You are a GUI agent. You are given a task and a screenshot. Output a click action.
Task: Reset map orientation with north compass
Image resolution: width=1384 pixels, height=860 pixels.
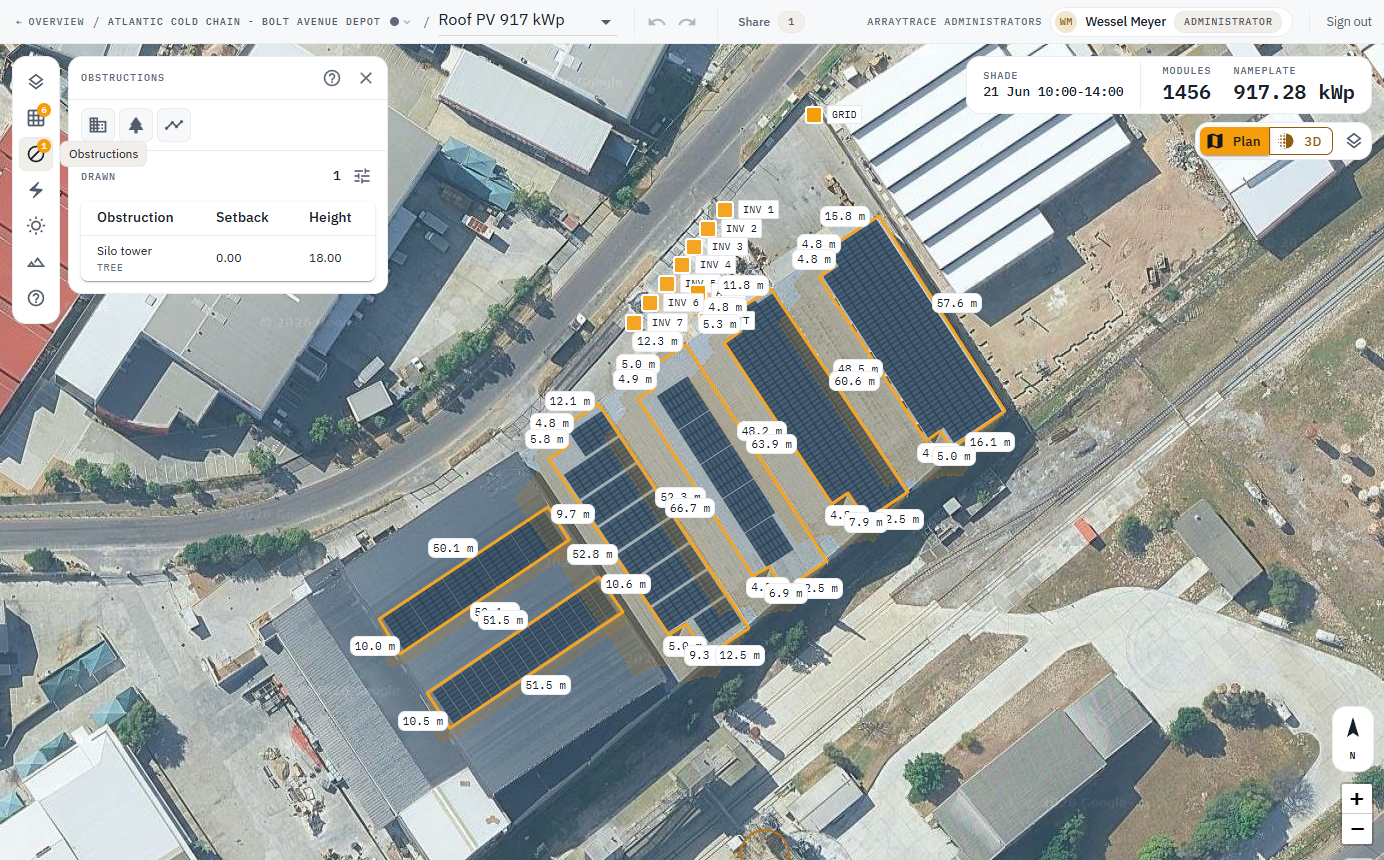click(x=1353, y=739)
